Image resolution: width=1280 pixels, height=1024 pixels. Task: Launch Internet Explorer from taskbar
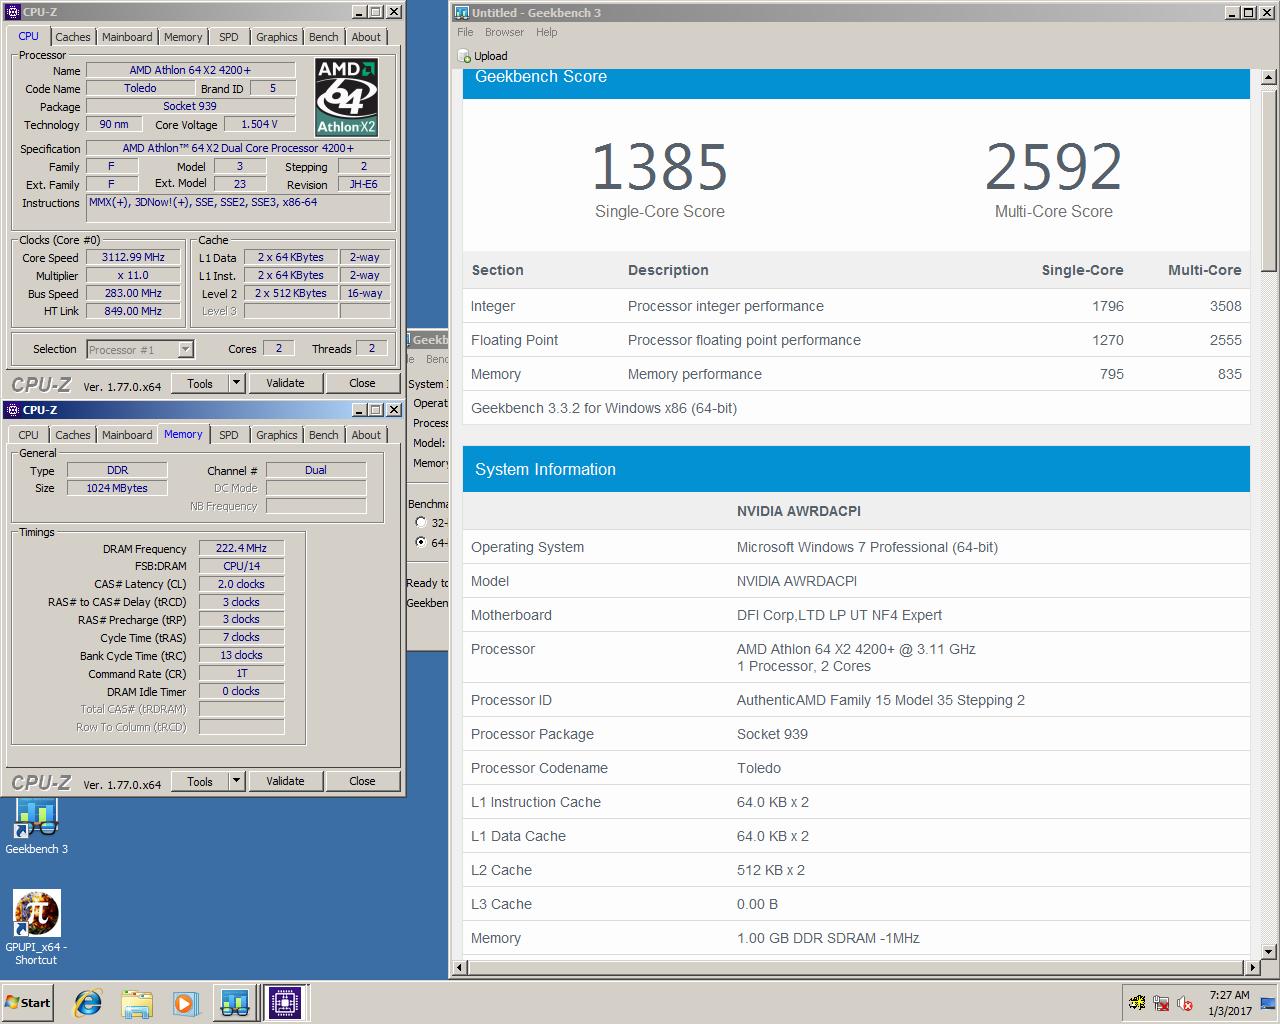point(89,1003)
